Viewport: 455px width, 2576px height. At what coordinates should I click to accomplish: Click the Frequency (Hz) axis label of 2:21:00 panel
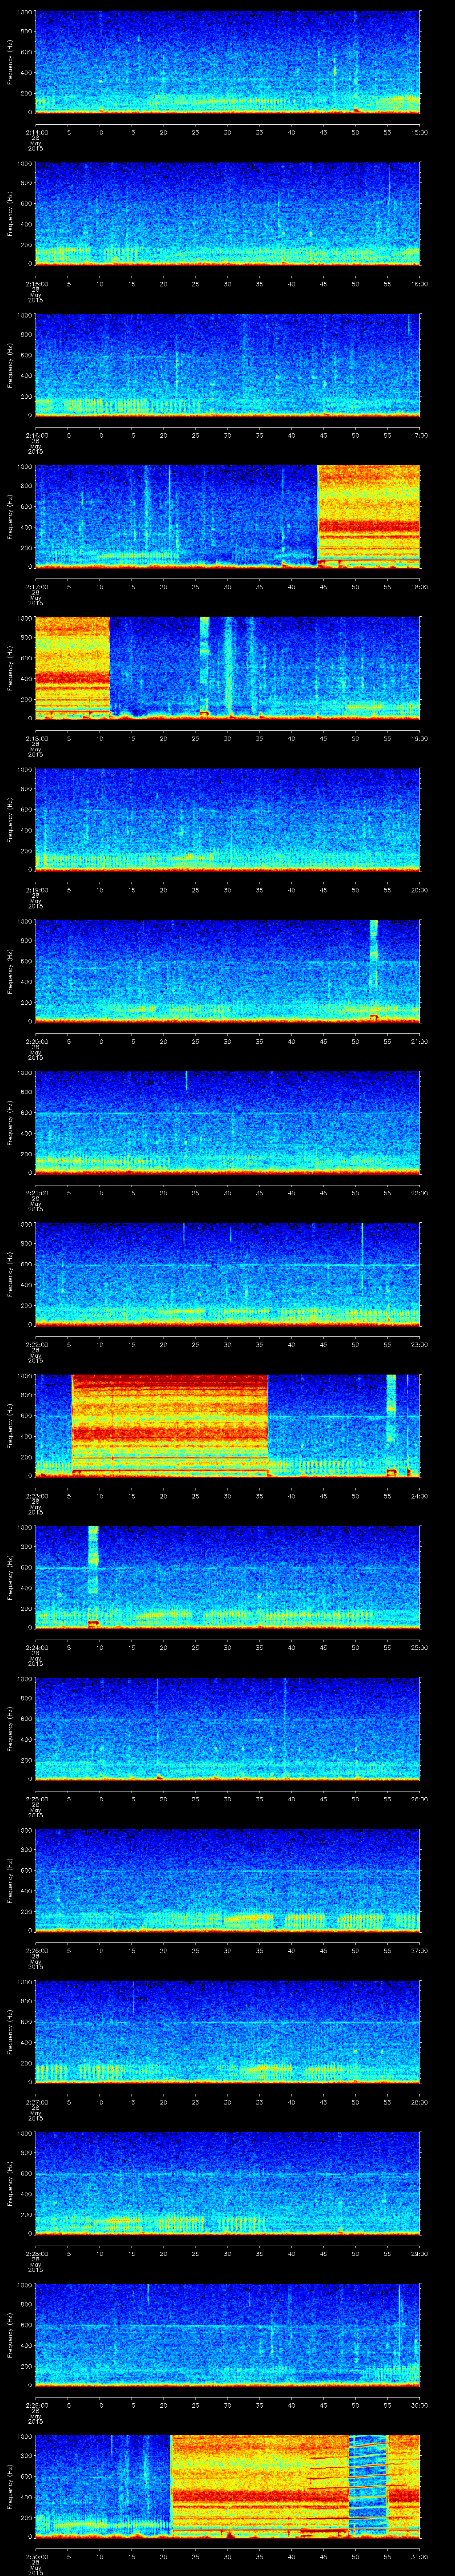point(10,1121)
